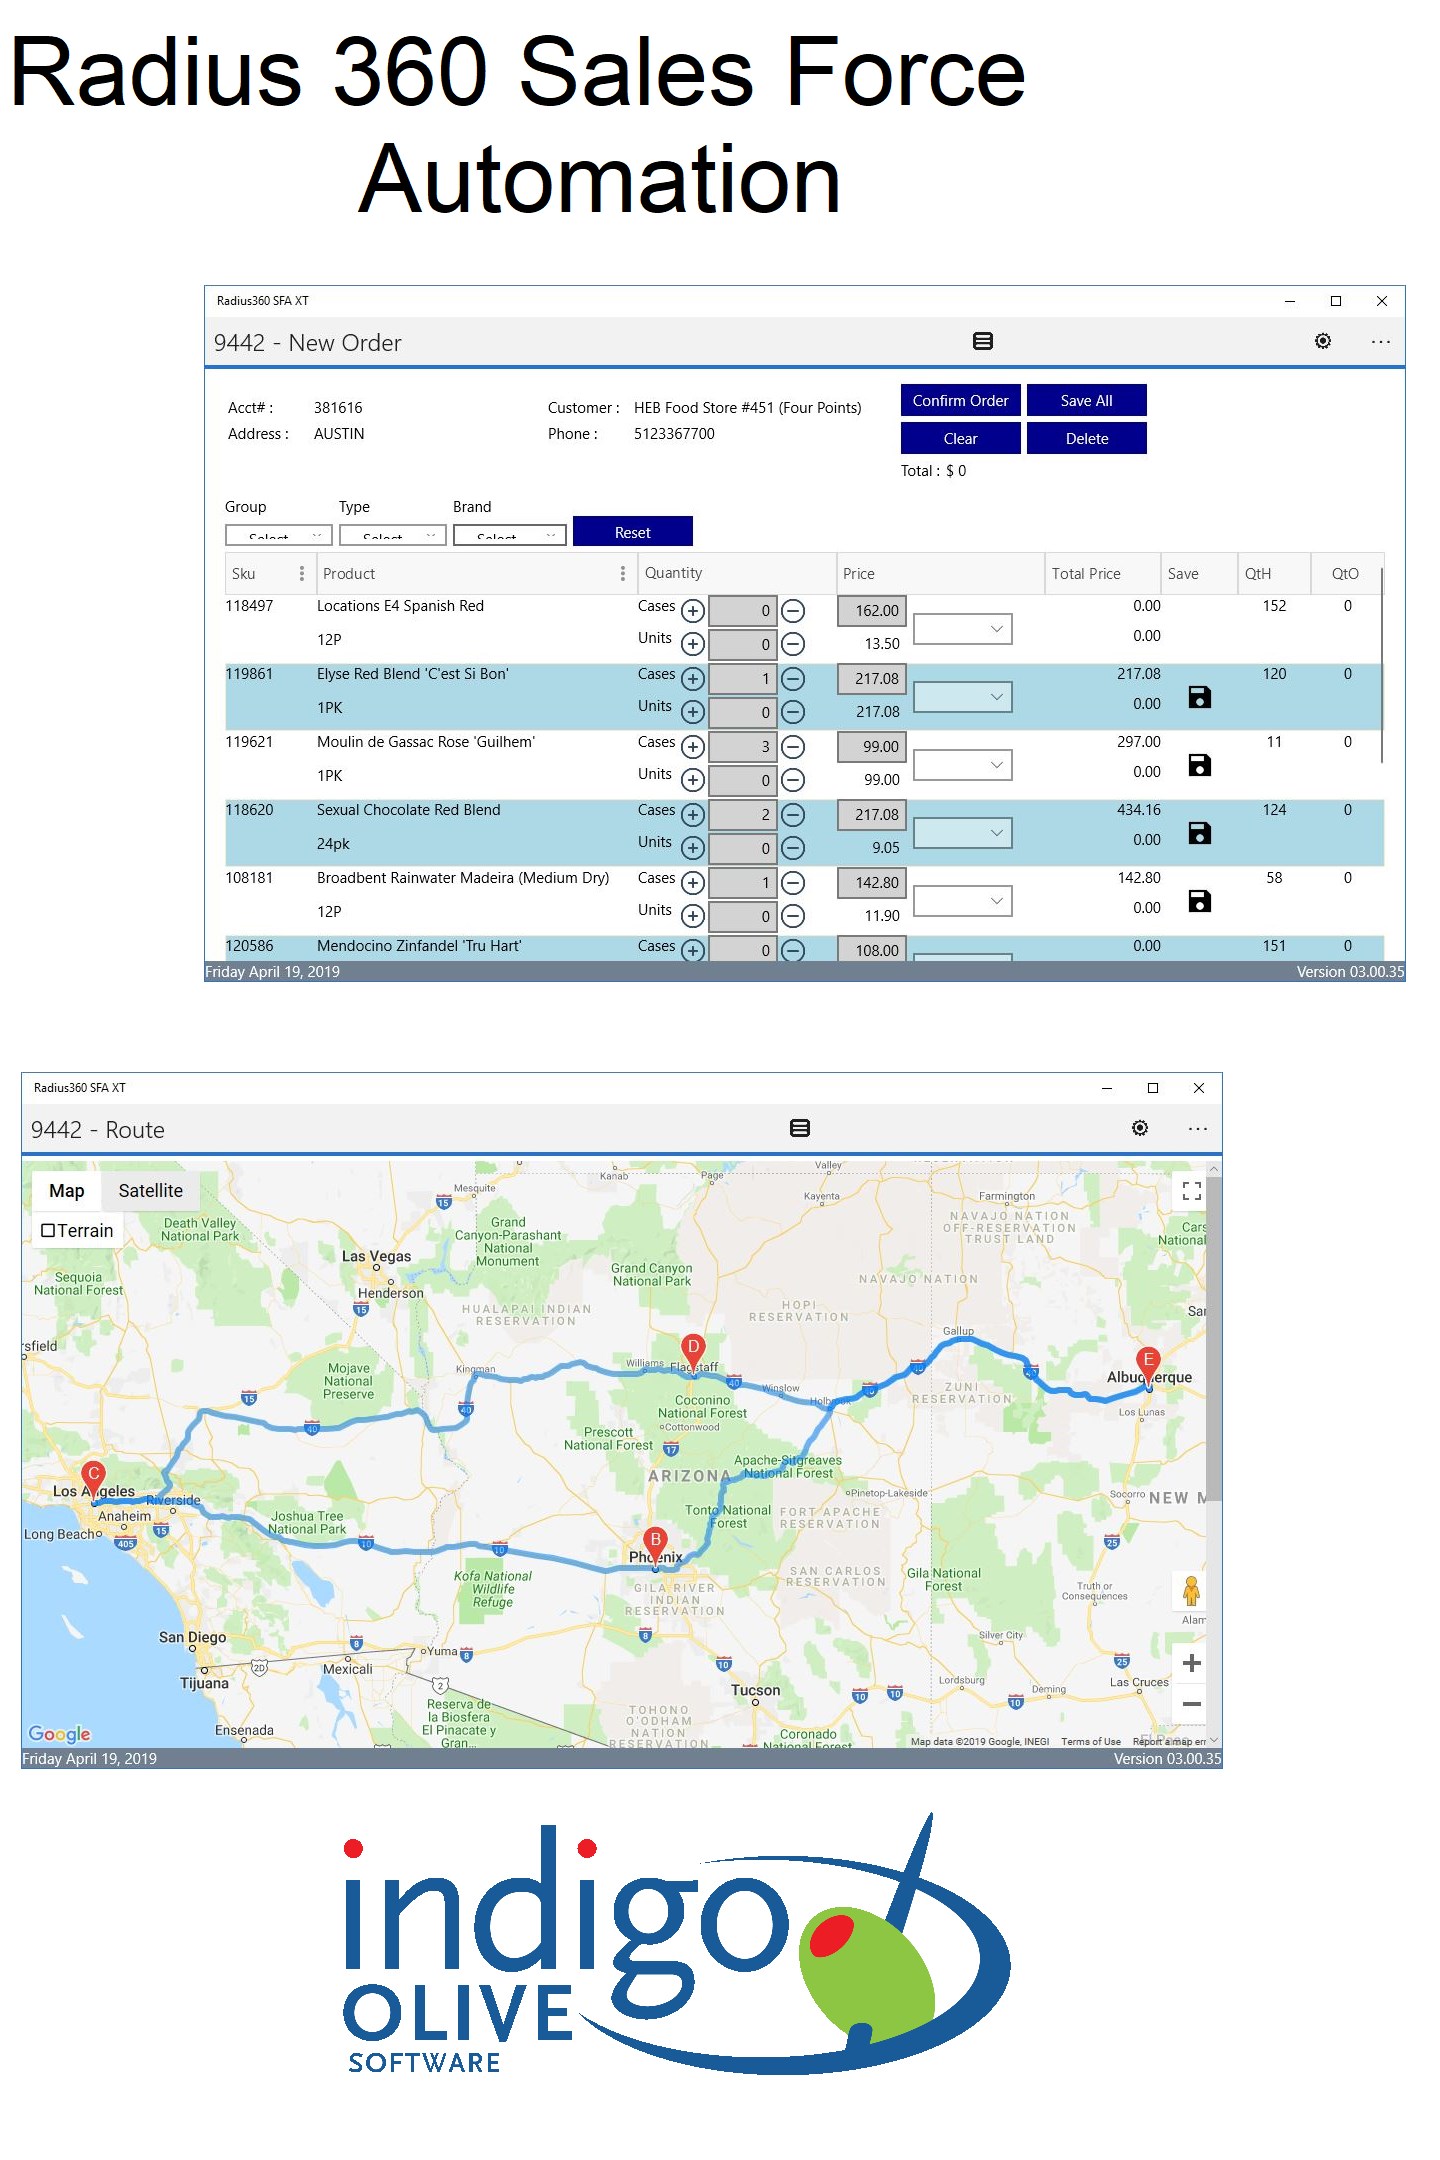Open hamburger menu in Route window
The image size is (1440, 2160).
[x=800, y=1128]
